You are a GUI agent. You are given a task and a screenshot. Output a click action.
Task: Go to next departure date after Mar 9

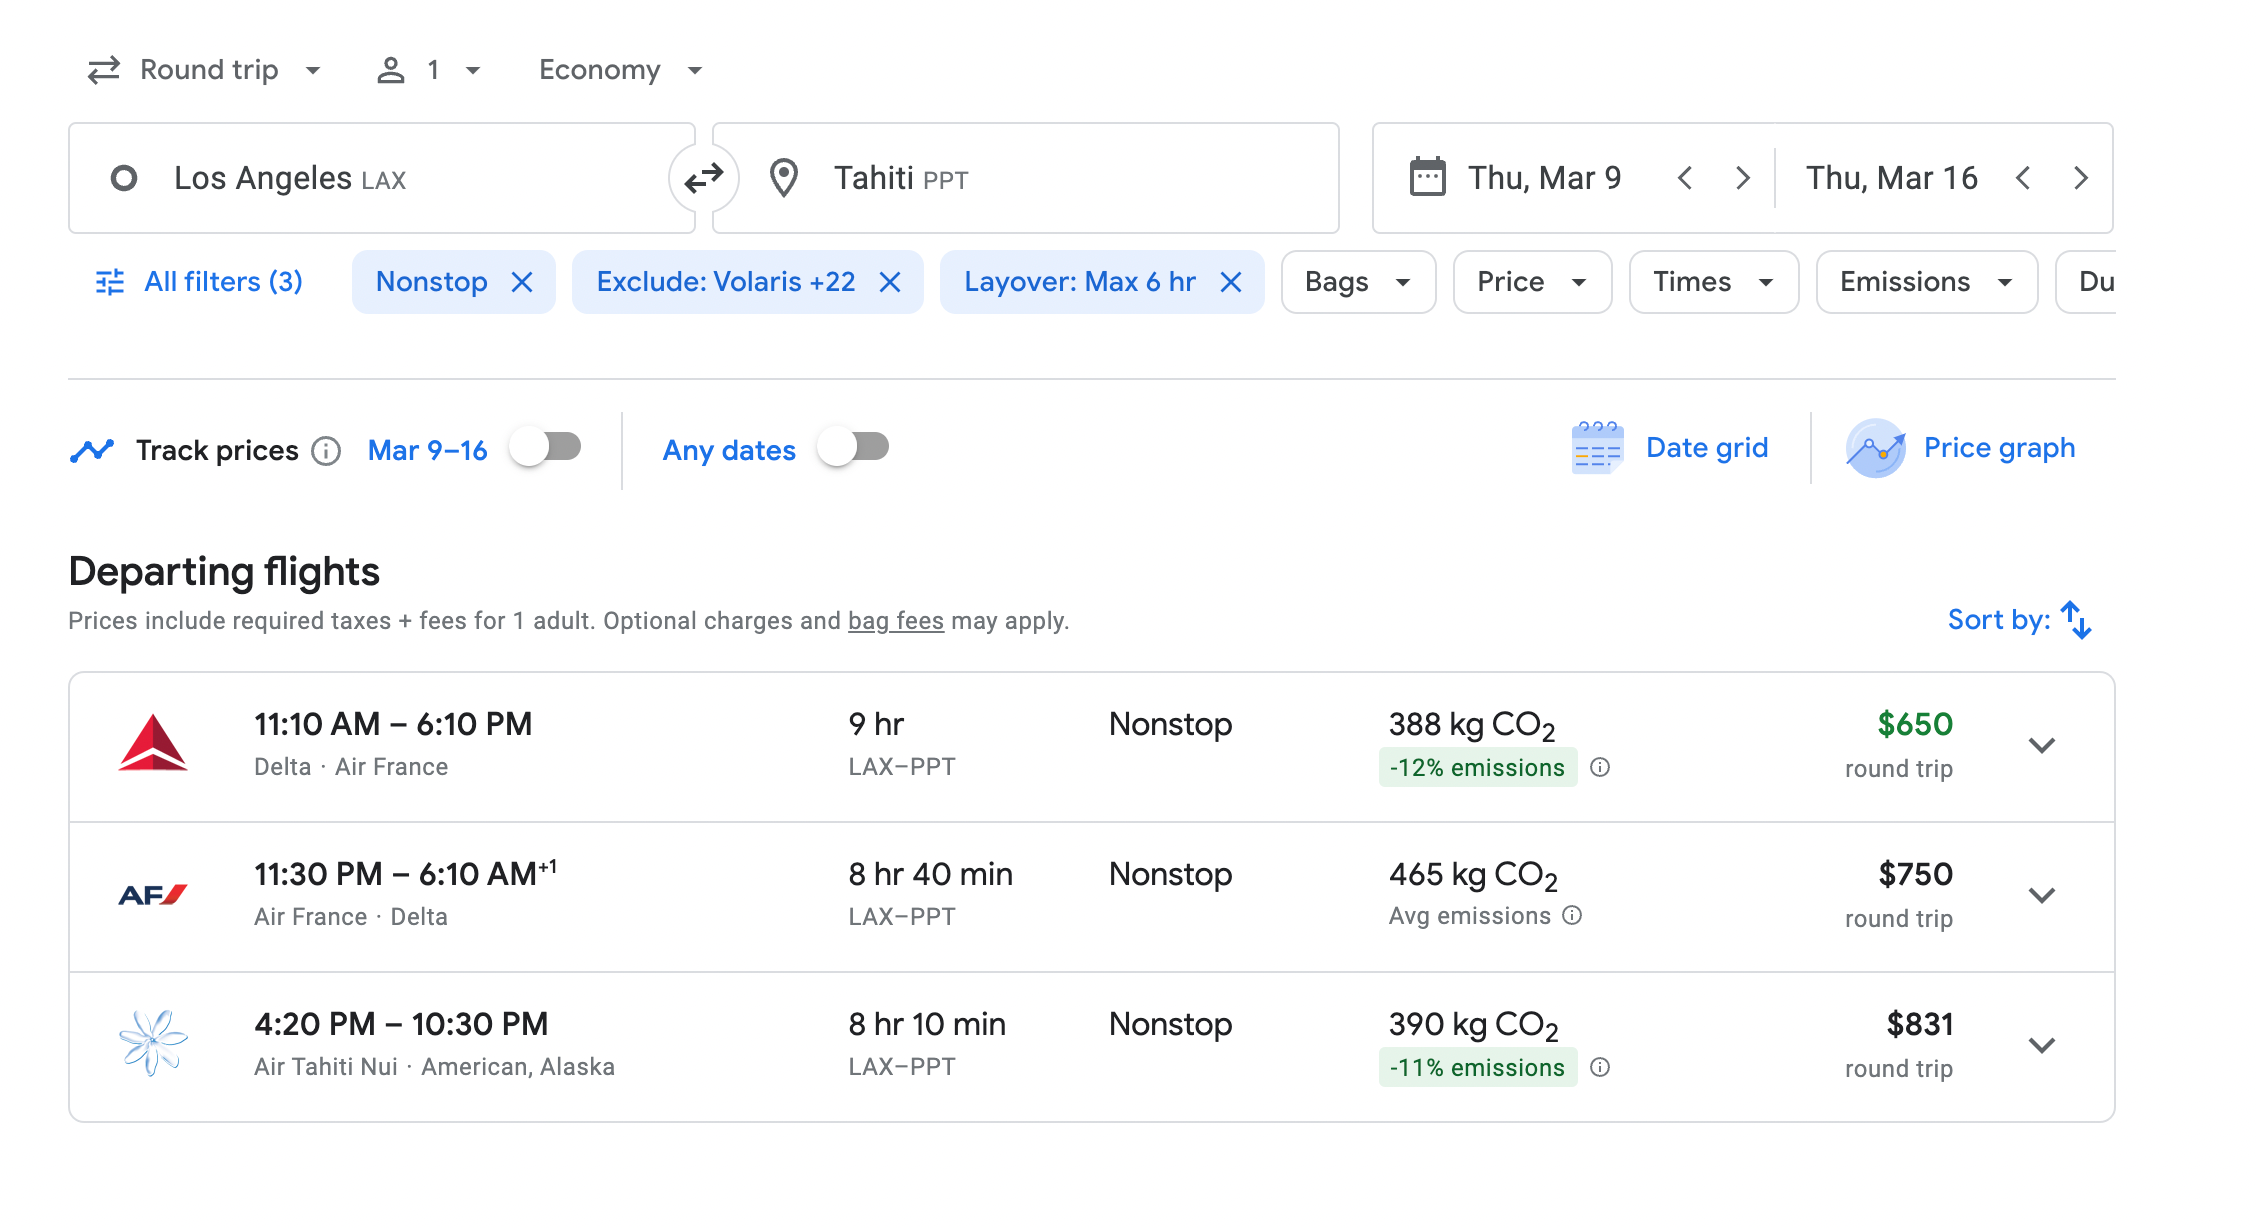[x=1743, y=179]
